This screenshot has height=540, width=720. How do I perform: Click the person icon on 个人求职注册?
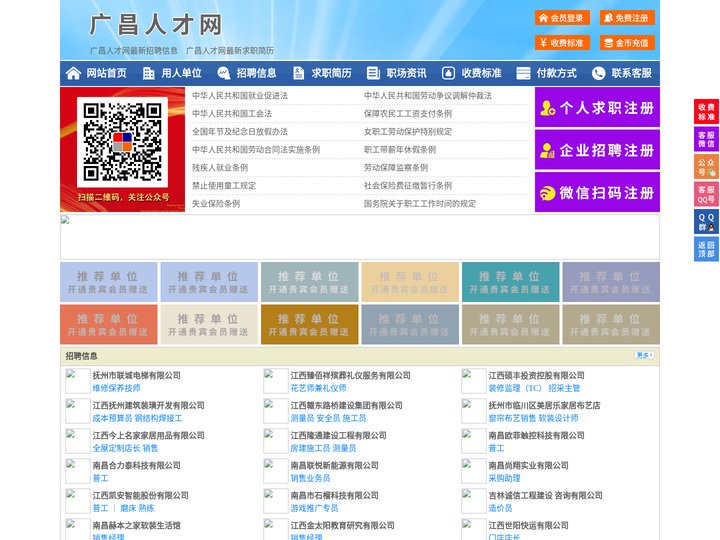click(547, 108)
